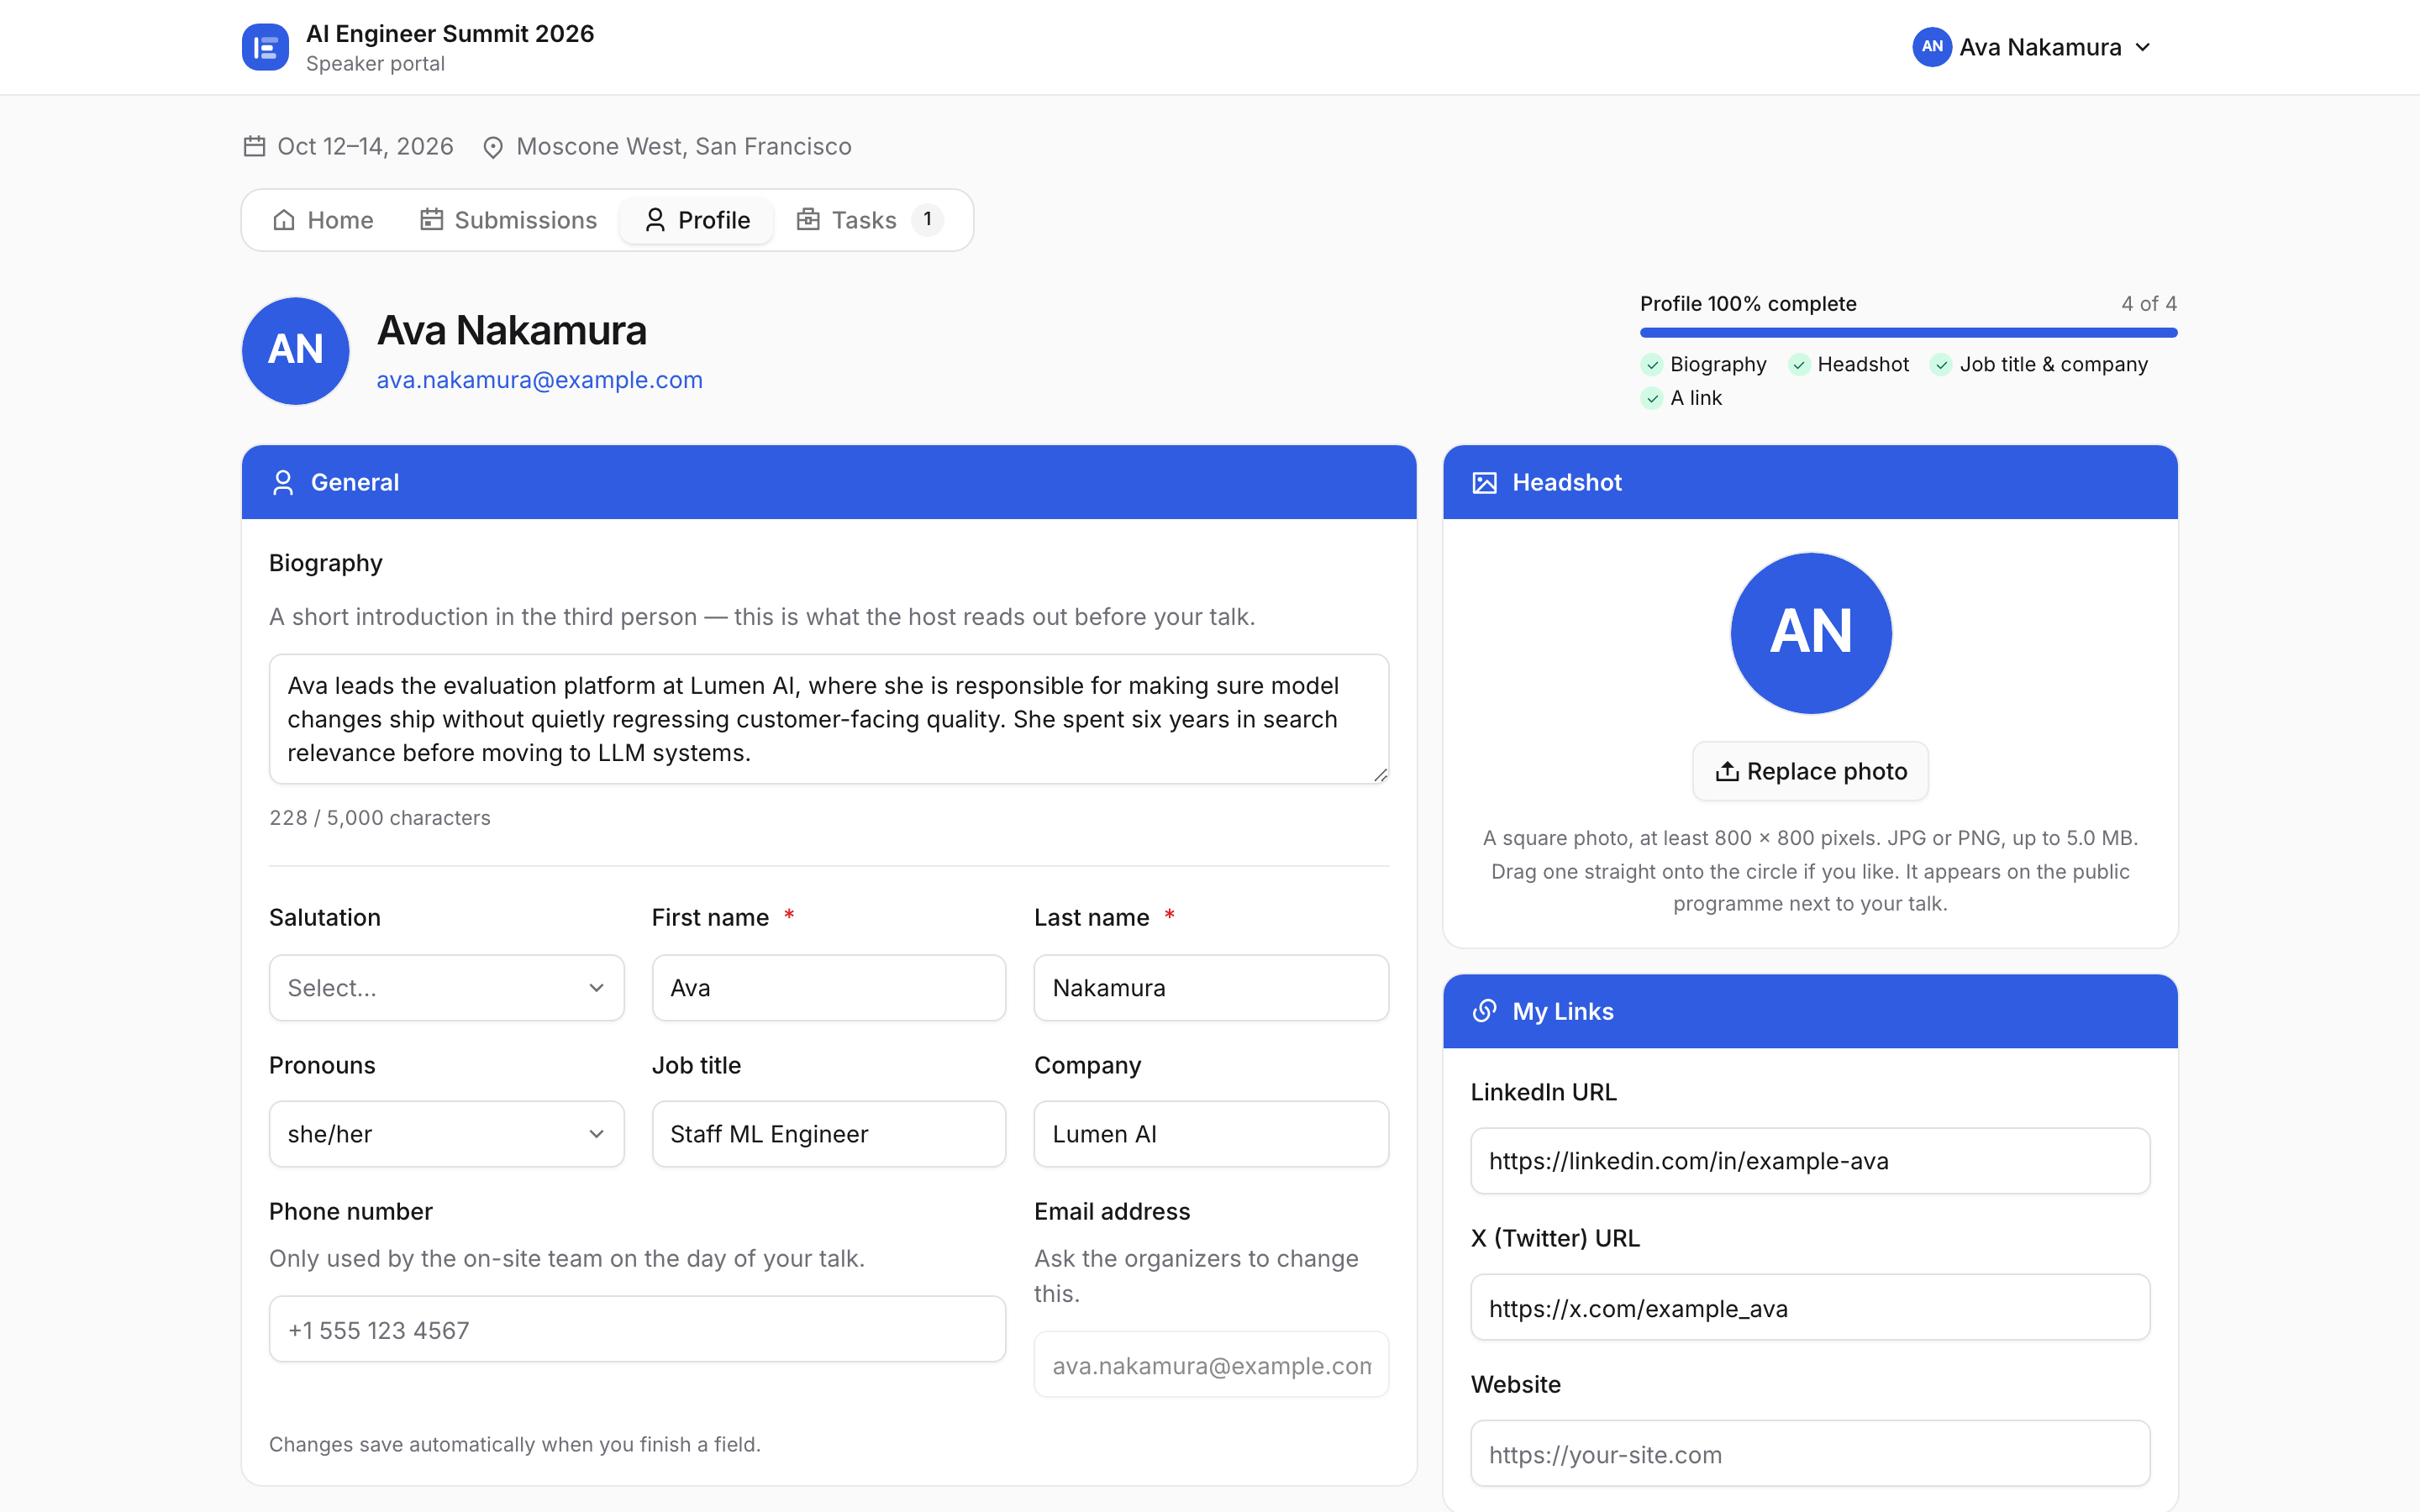Click the Phone number field
Viewport: 2420px width, 1512px height.
pos(637,1329)
